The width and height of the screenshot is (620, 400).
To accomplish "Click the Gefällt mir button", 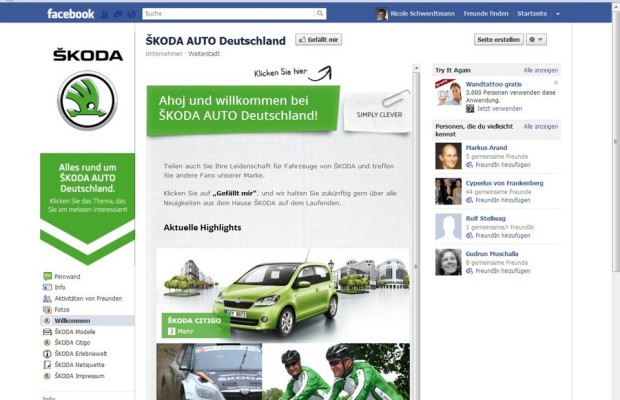I will pos(319,40).
